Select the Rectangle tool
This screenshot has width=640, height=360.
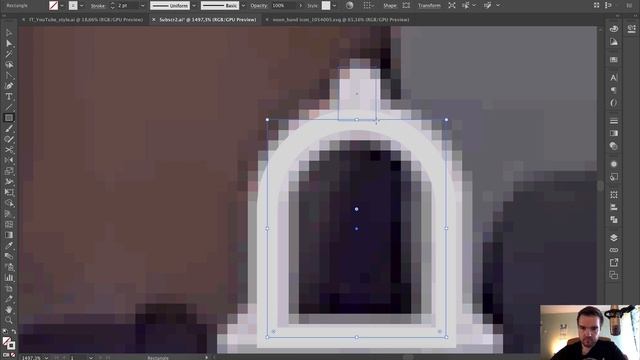click(x=9, y=118)
